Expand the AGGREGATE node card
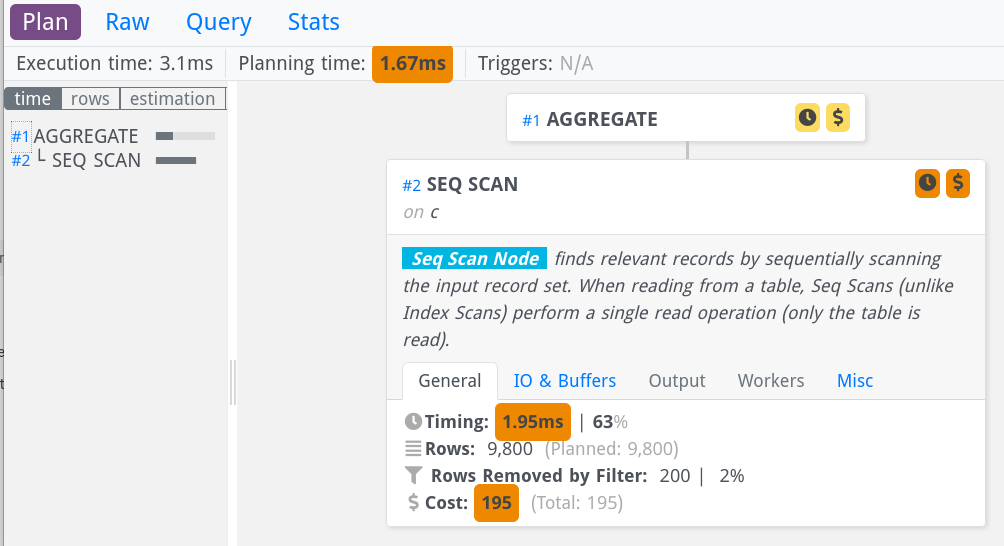 pyautogui.click(x=602, y=120)
